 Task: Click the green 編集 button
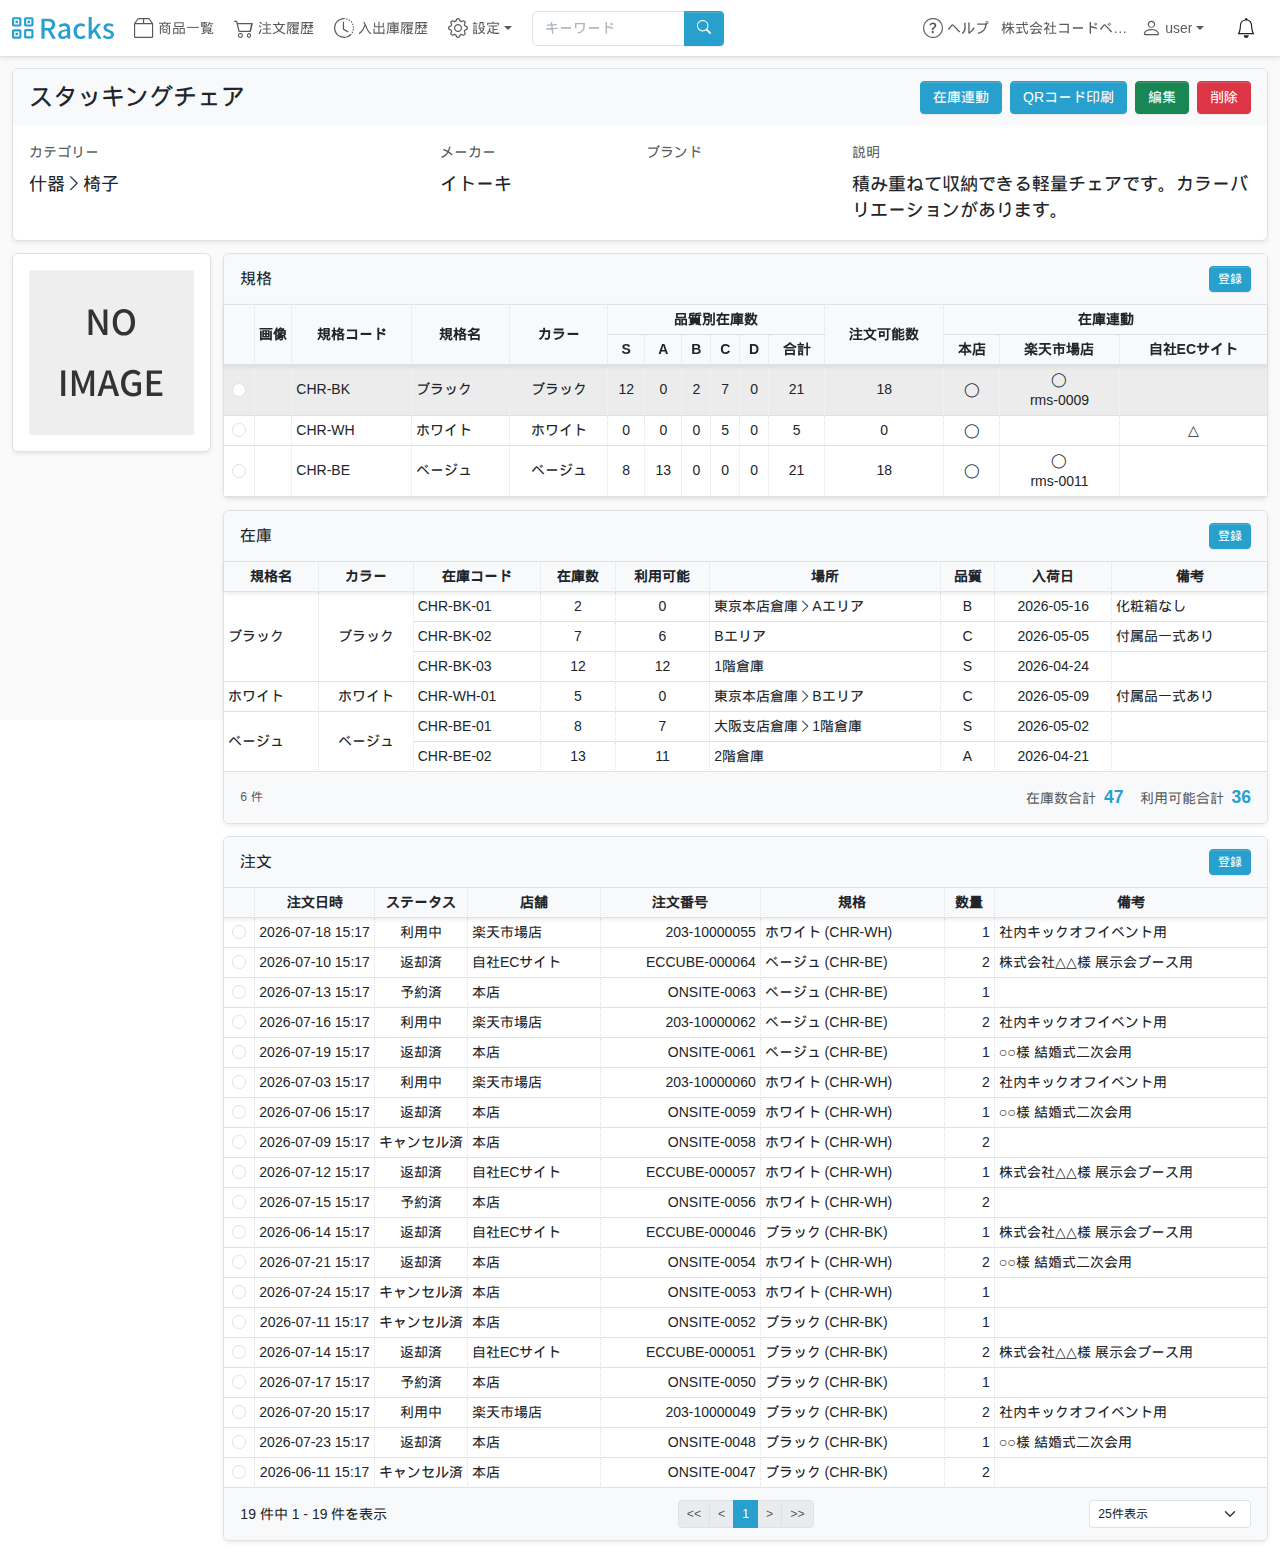coord(1162,97)
